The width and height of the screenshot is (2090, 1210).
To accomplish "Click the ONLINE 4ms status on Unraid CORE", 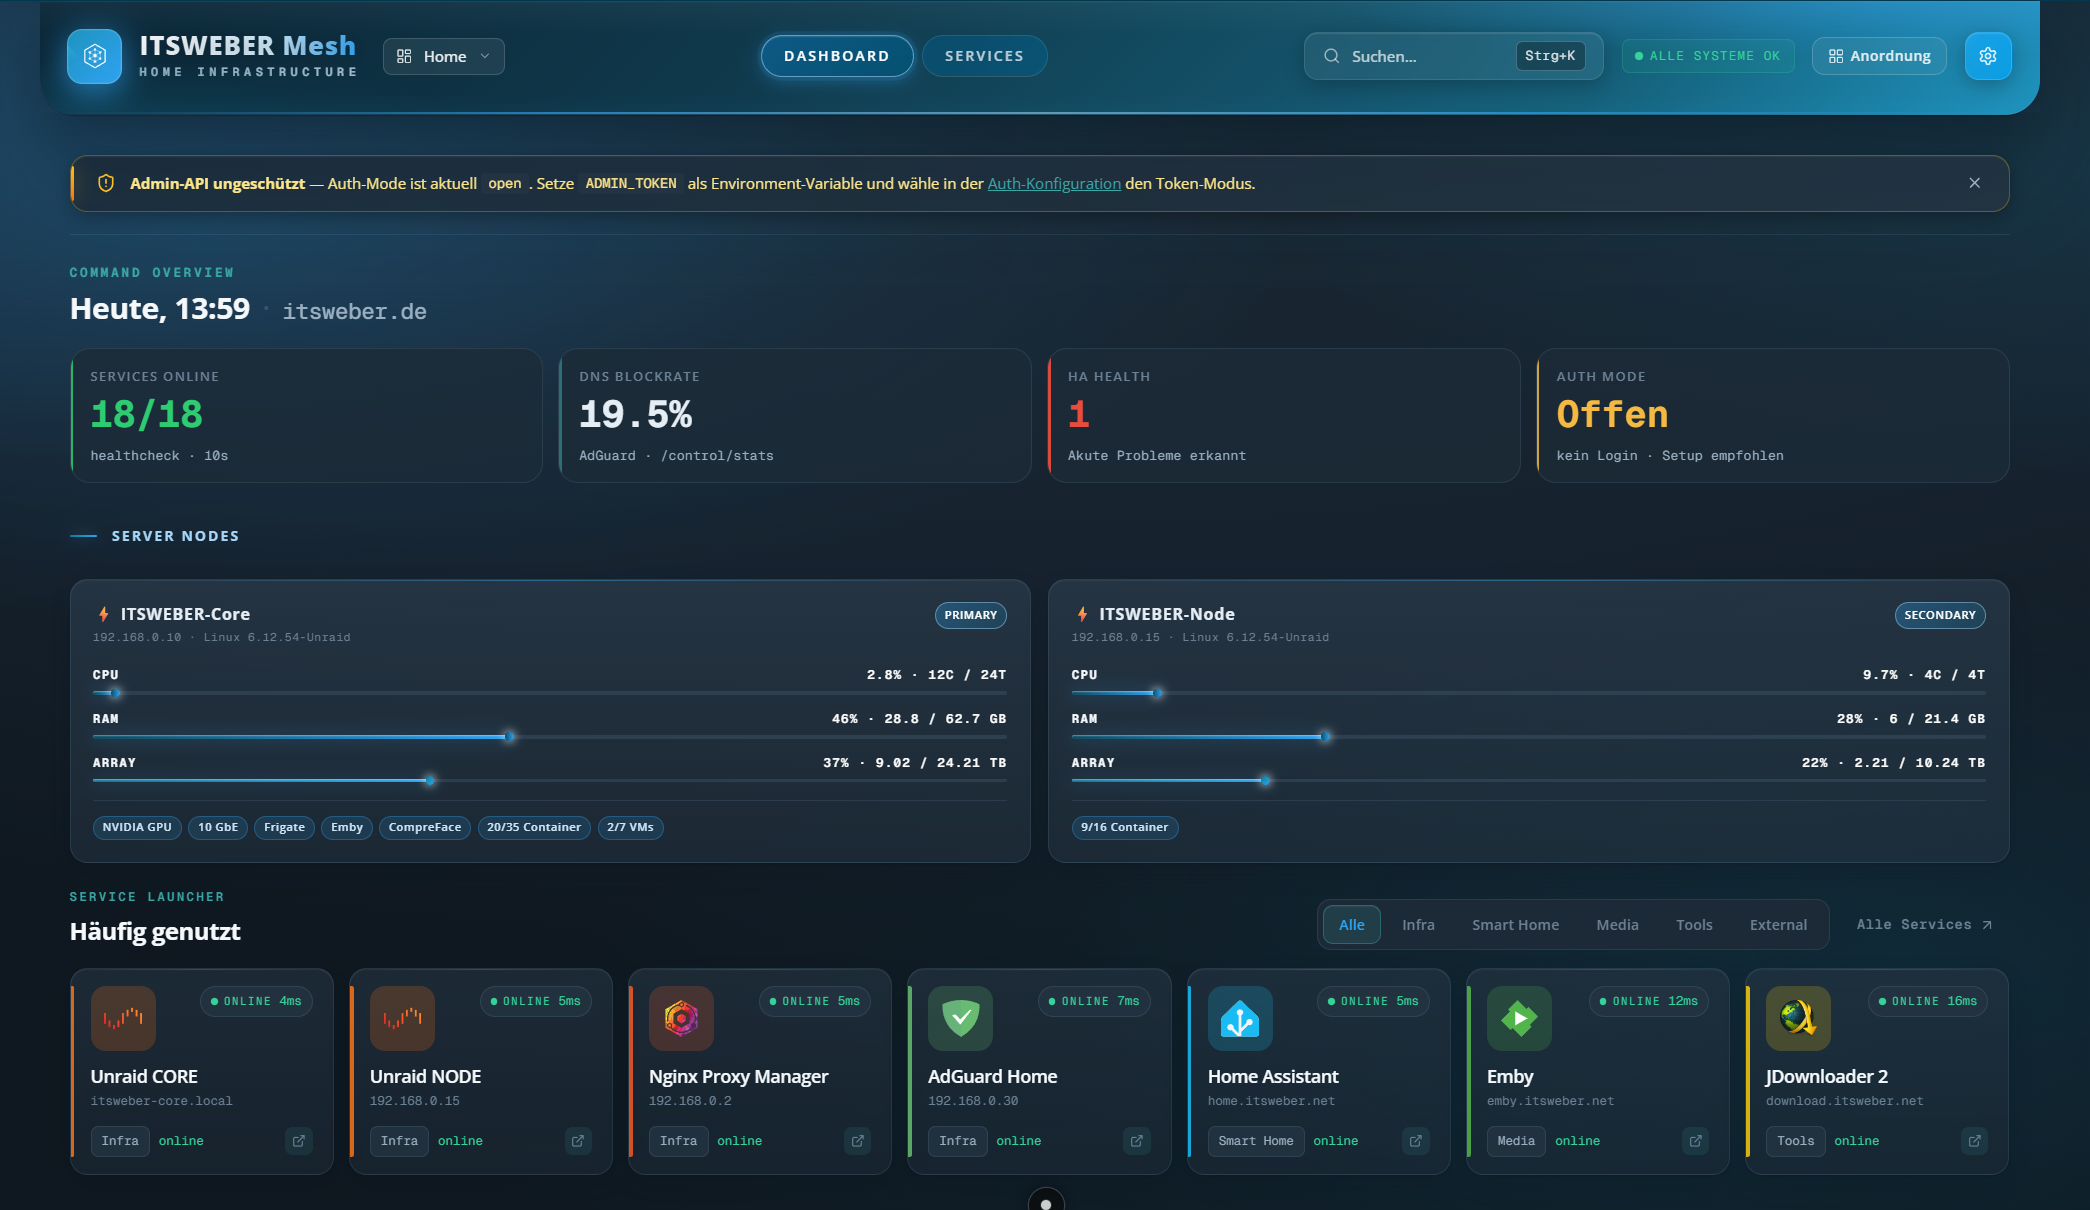I will pos(256,1001).
